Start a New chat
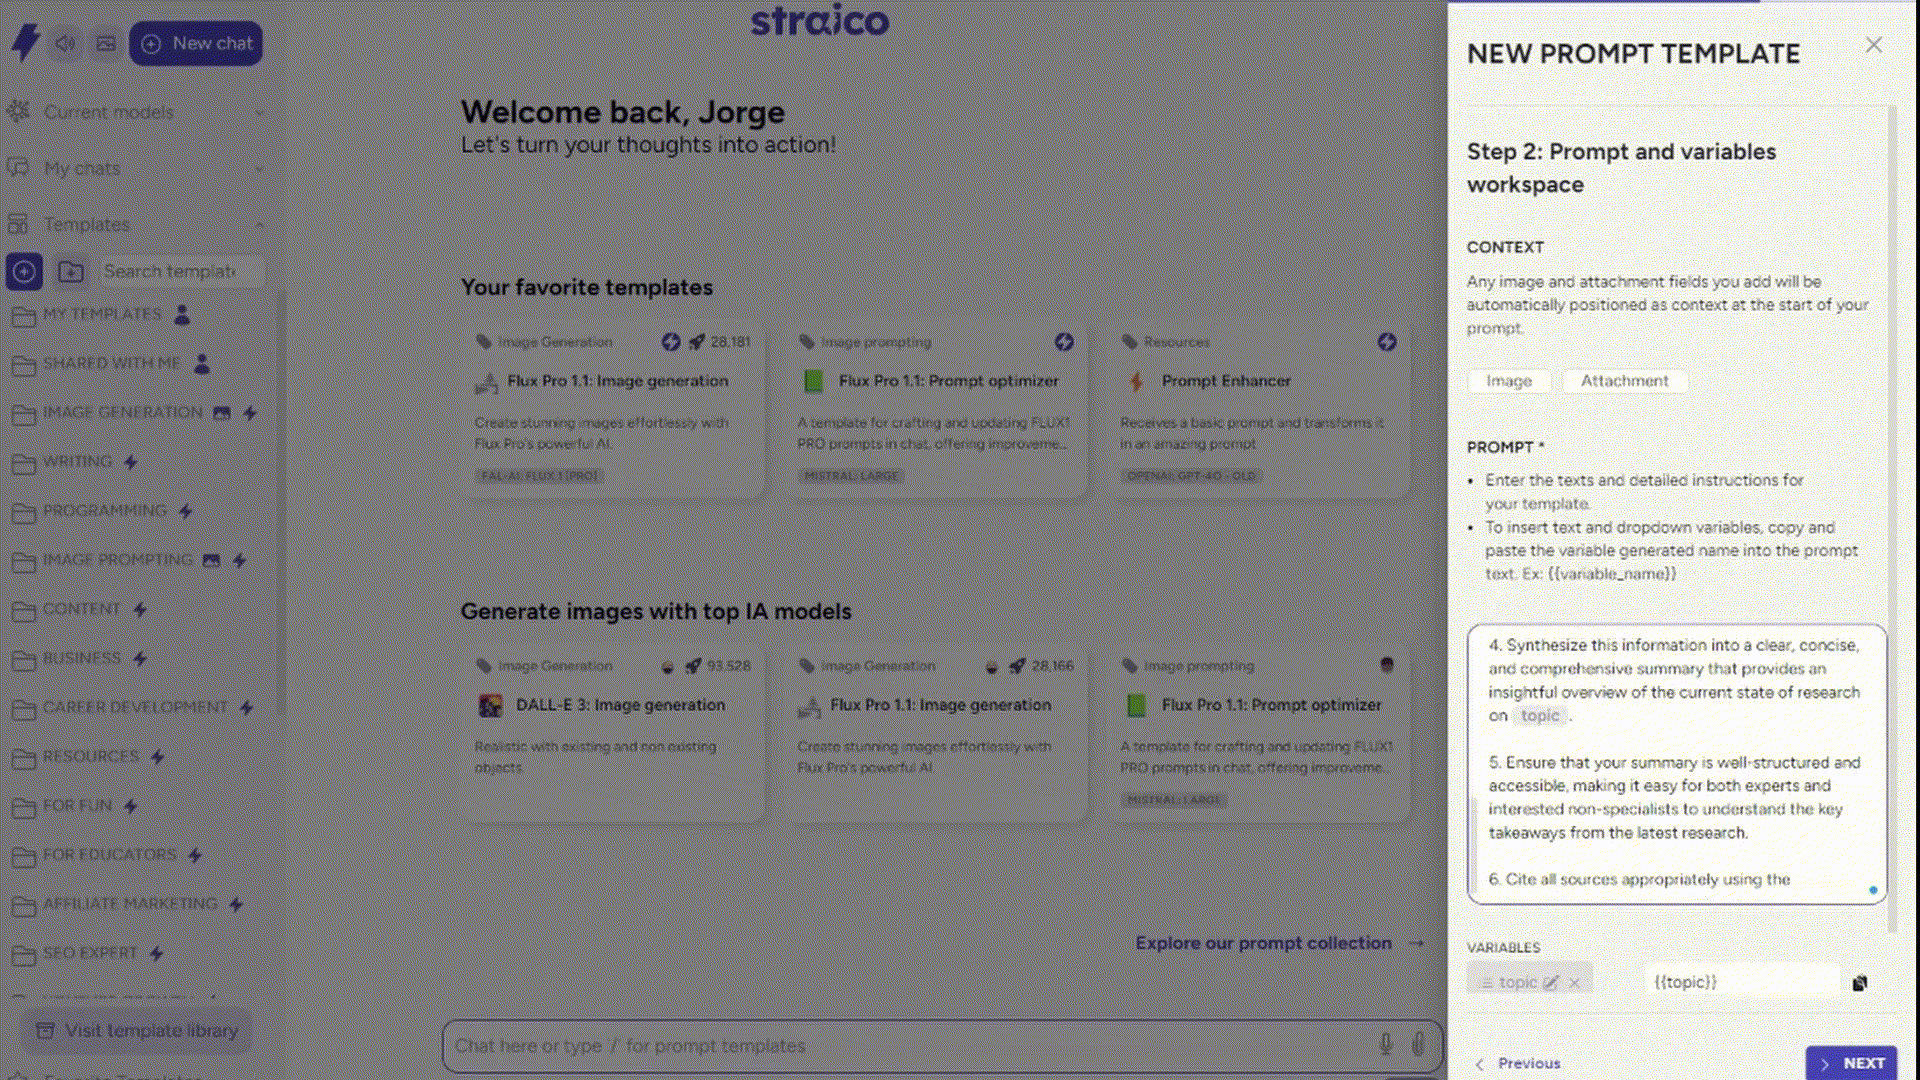The image size is (1920, 1080). (x=196, y=44)
